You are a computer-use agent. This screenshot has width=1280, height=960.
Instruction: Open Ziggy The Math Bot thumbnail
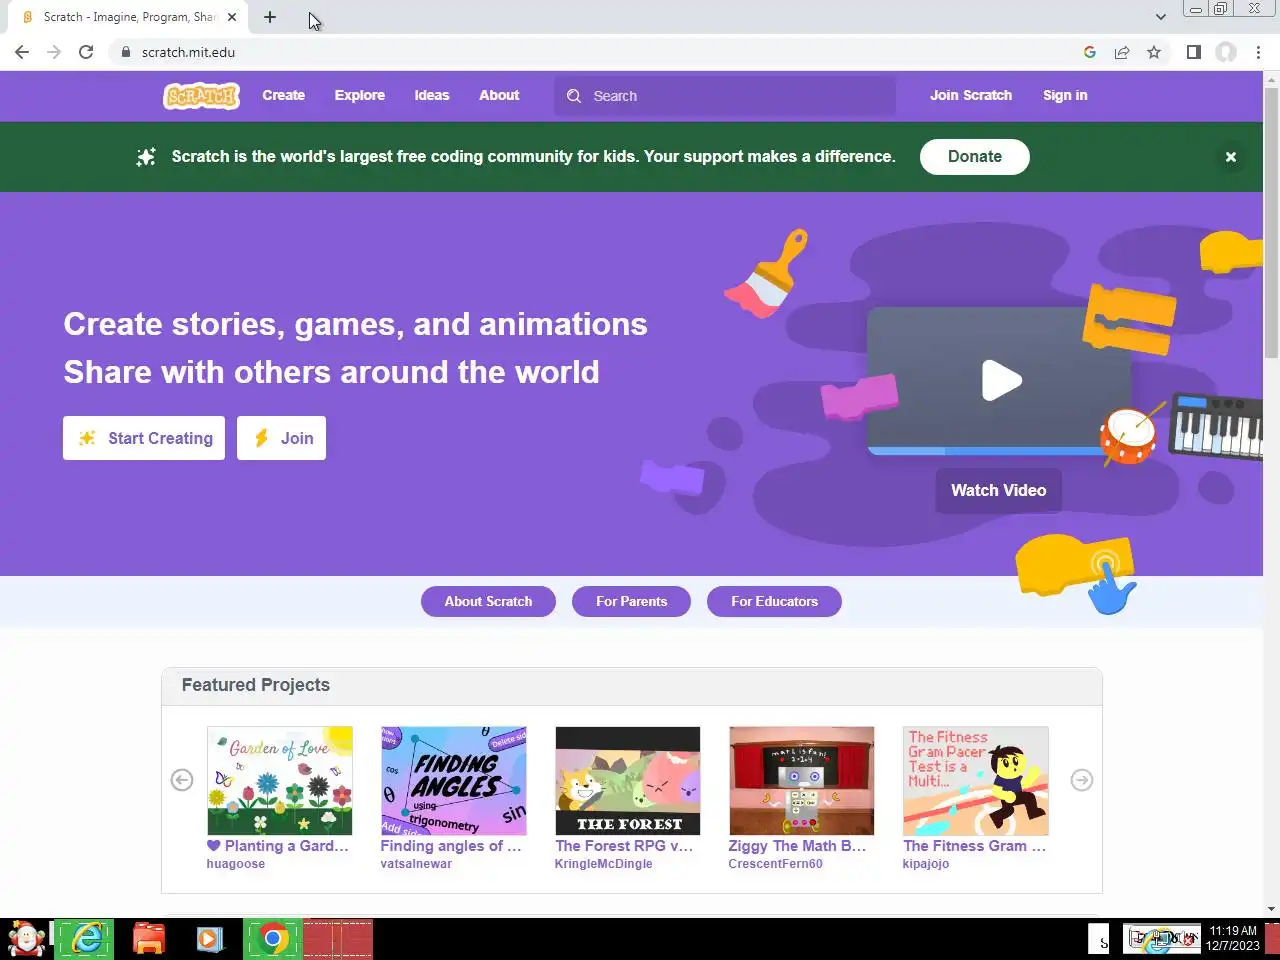click(802, 781)
